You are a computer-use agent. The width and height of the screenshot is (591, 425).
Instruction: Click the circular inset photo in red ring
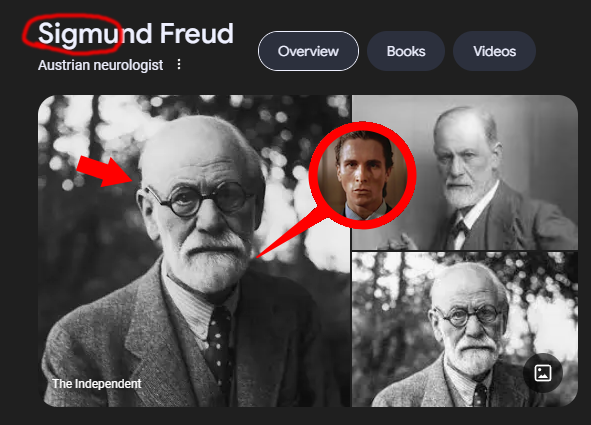point(362,175)
